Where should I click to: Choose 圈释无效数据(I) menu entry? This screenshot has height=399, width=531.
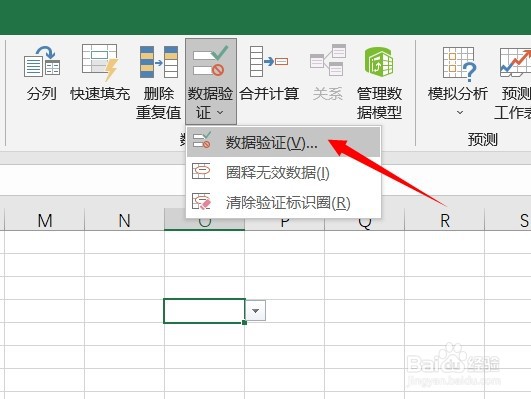tap(284, 172)
